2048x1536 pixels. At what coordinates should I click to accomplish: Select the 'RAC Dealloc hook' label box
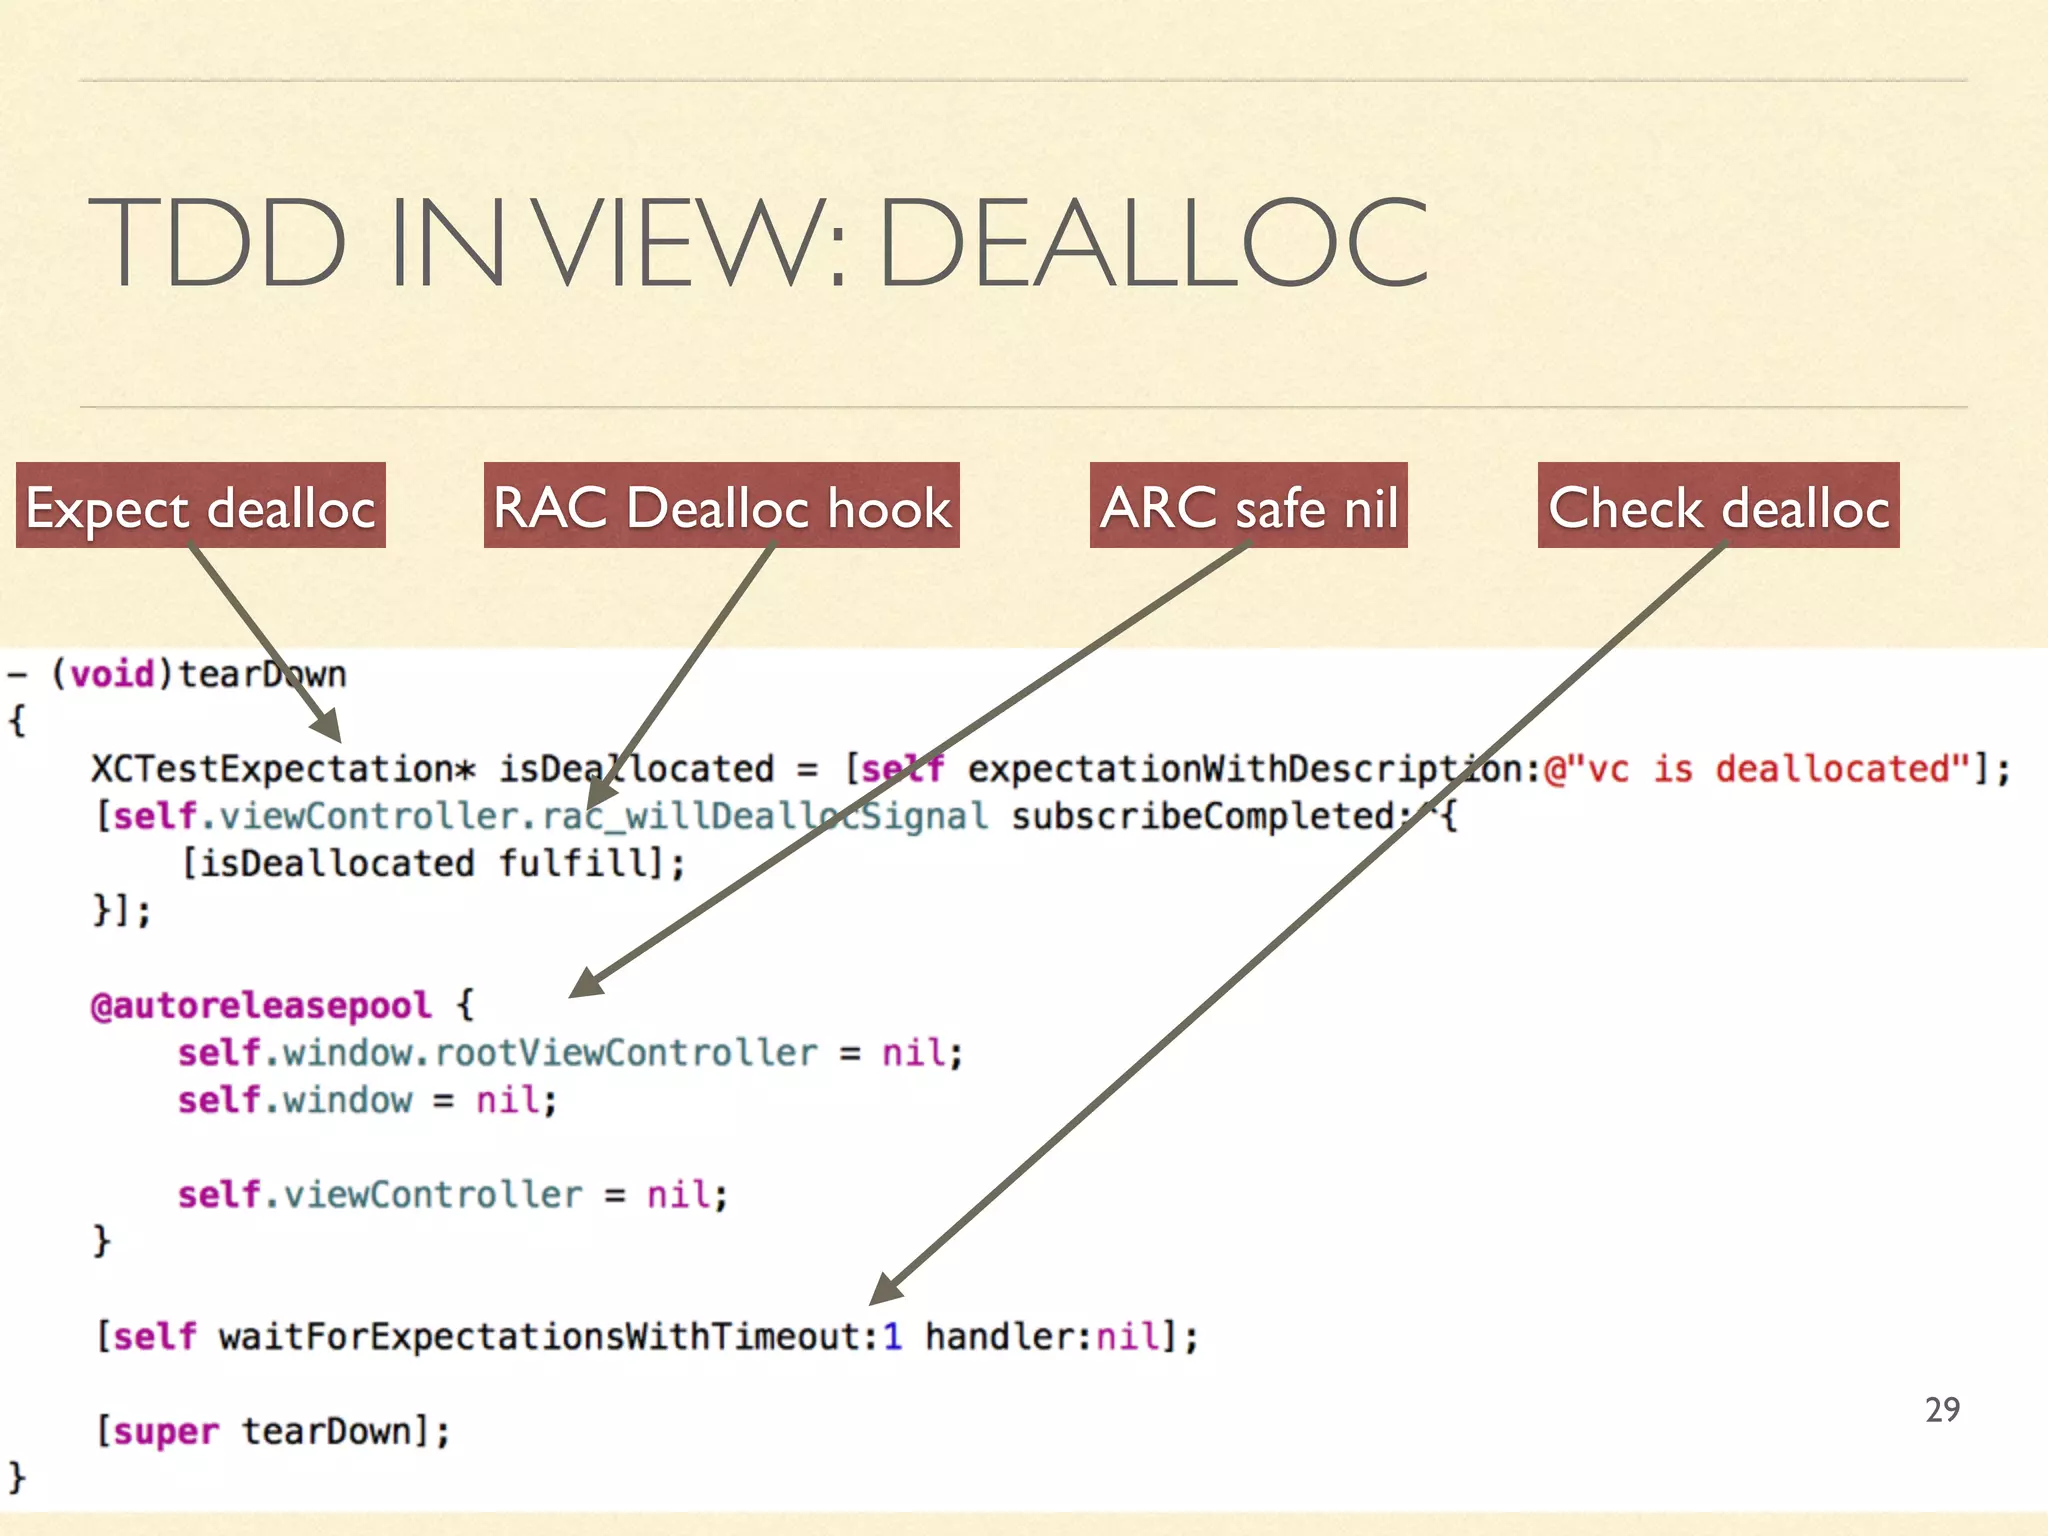(x=721, y=505)
